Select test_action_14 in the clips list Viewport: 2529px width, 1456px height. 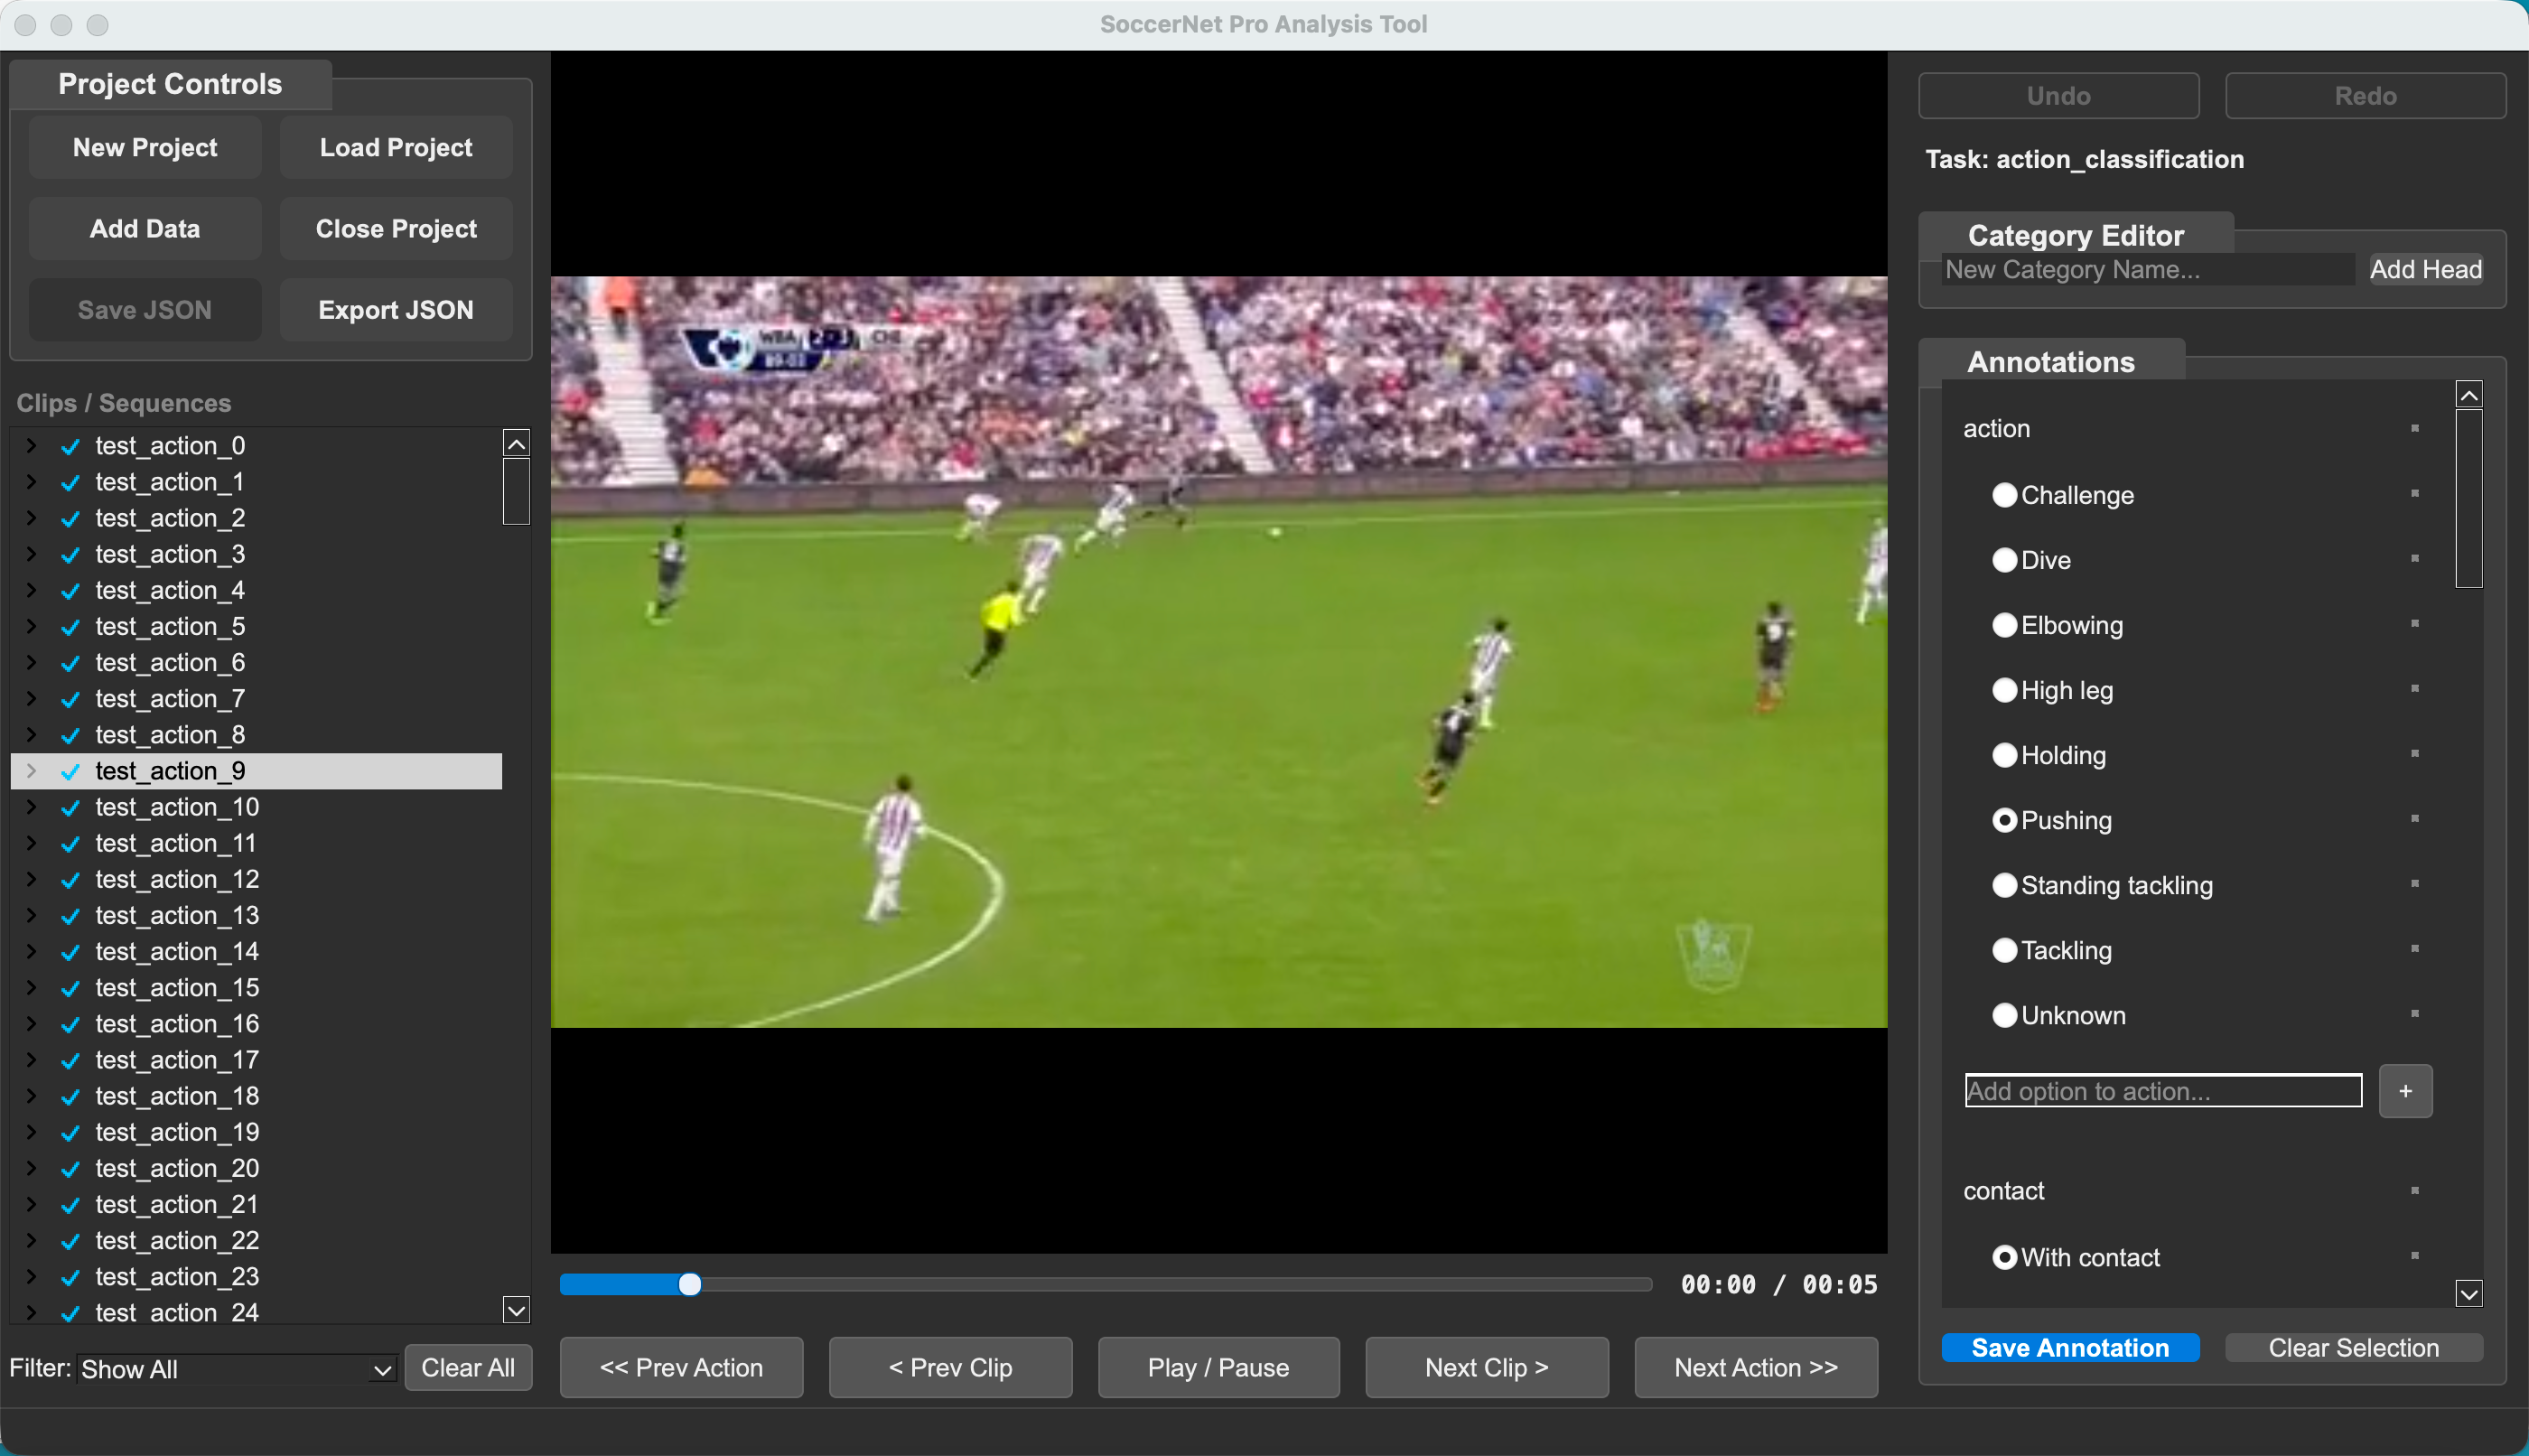click(177, 952)
